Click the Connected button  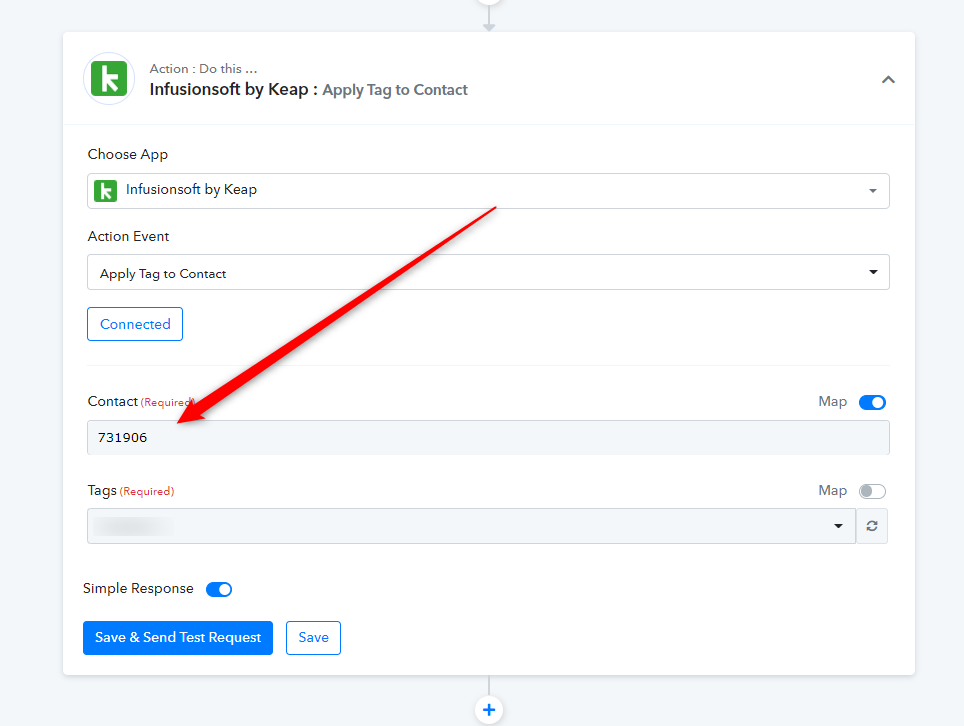135,324
